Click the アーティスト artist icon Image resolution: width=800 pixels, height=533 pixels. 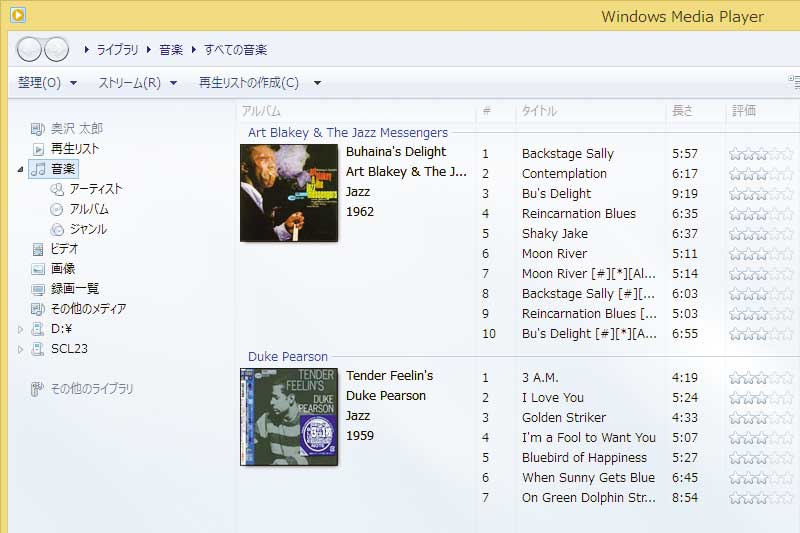point(57,189)
